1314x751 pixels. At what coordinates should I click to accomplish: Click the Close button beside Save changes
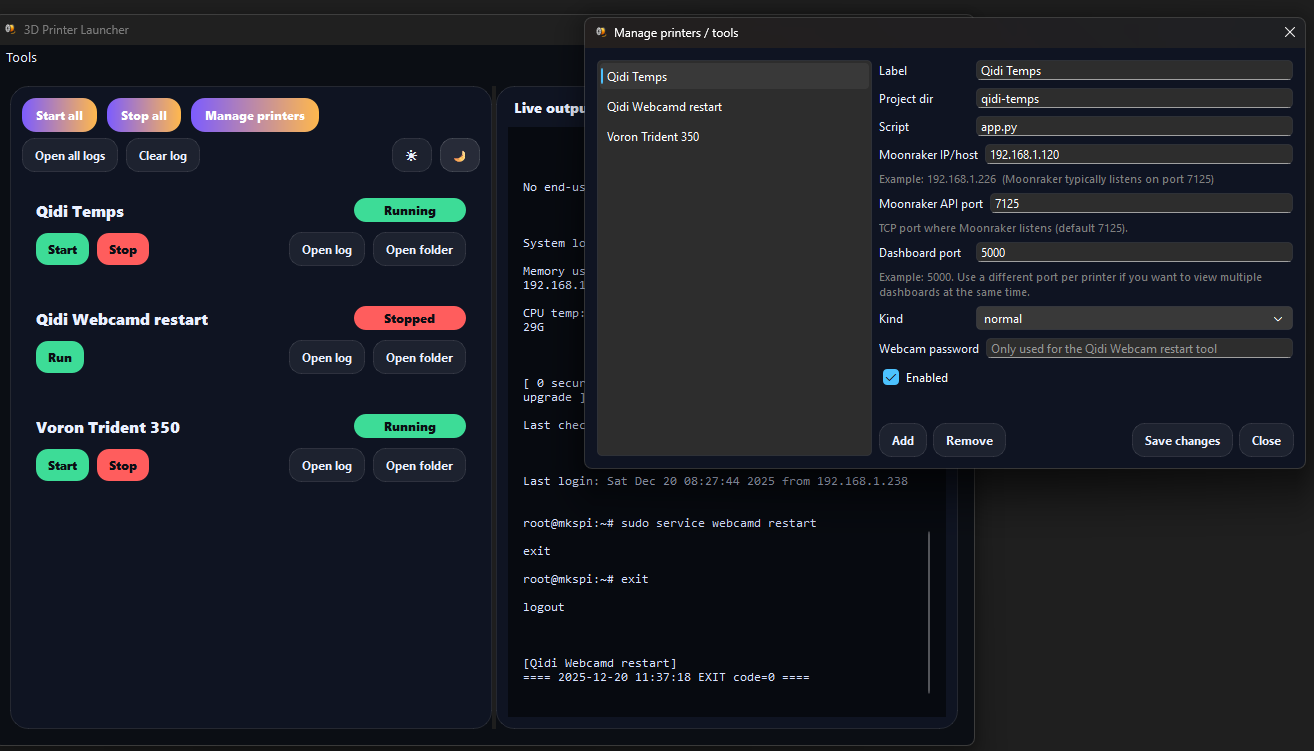(1266, 440)
